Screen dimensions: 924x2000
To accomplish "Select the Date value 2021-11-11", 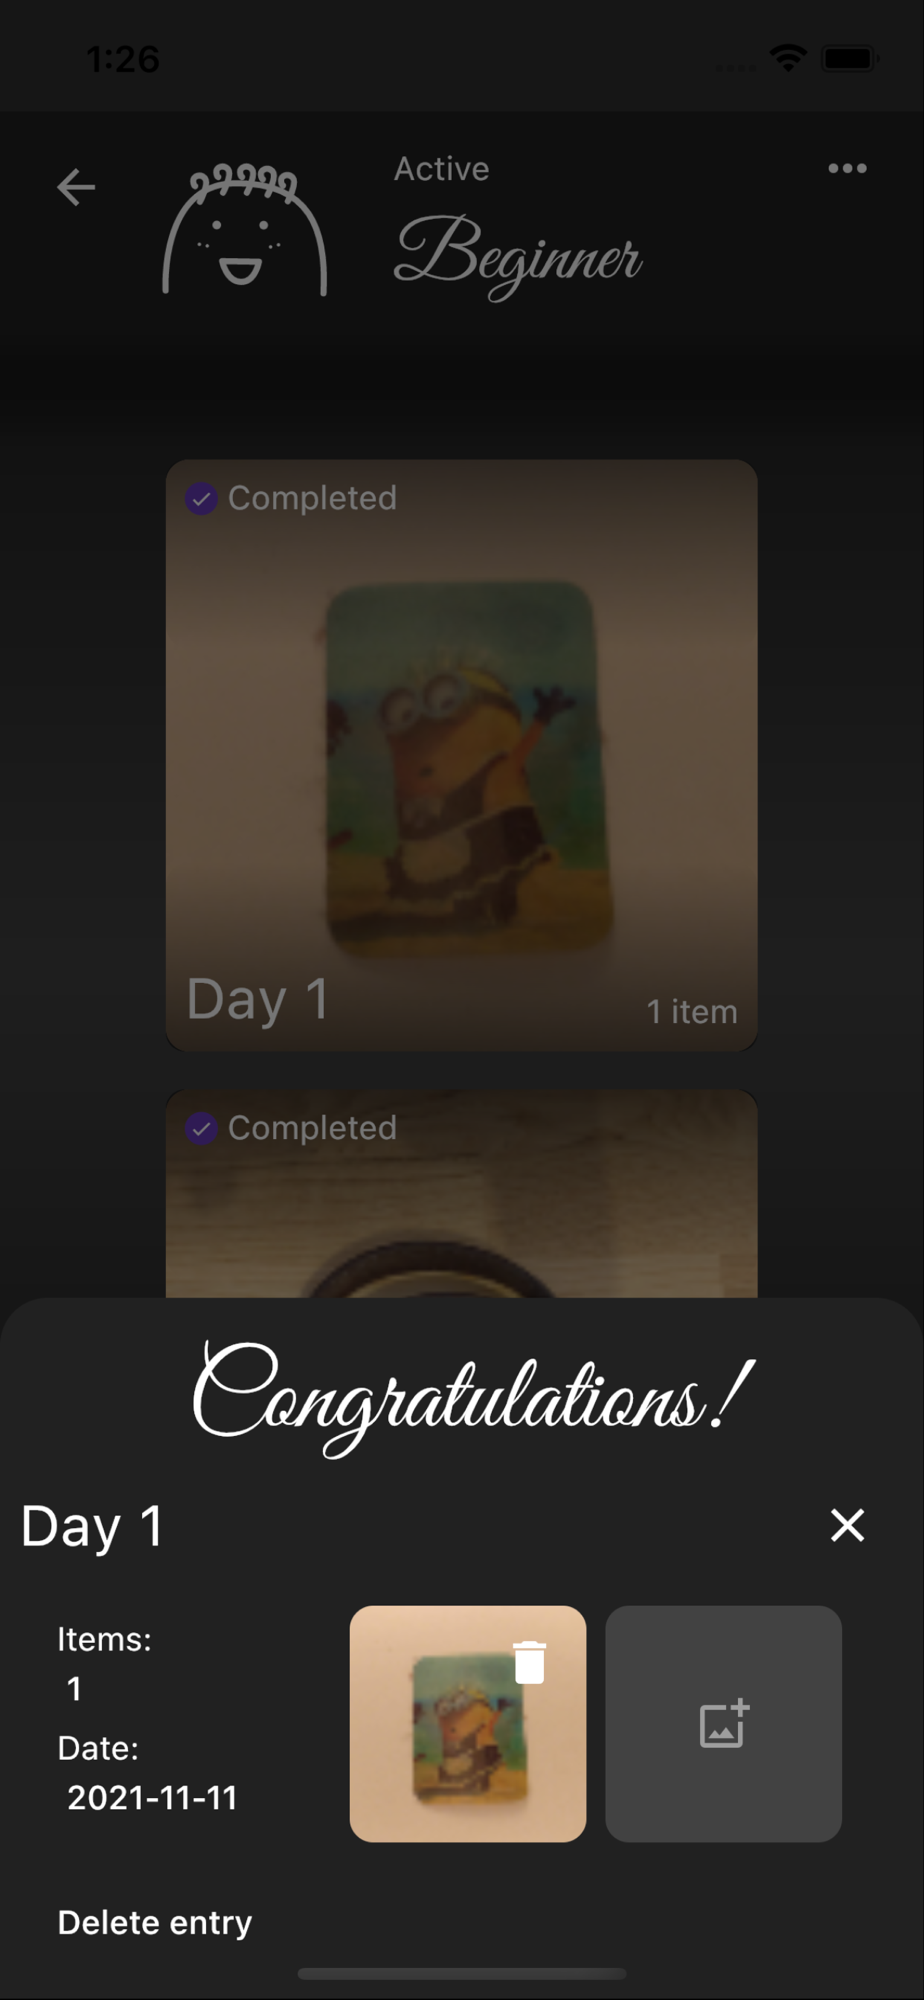I will 152,1797.
